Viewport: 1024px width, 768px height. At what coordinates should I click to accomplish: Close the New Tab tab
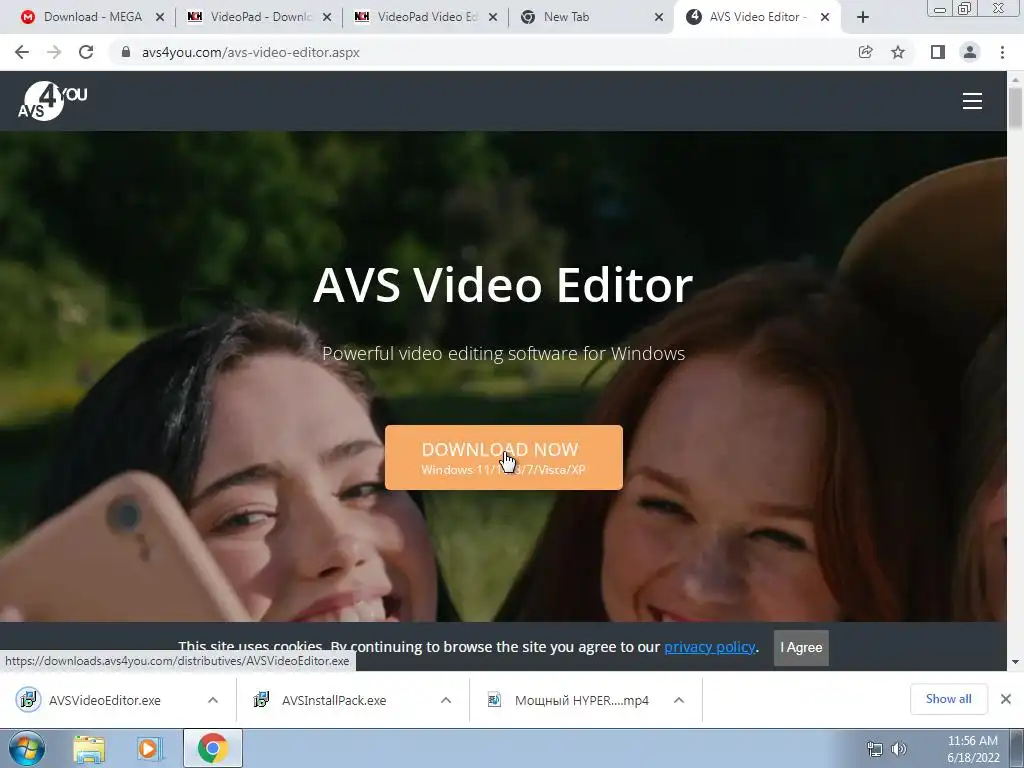(660, 17)
